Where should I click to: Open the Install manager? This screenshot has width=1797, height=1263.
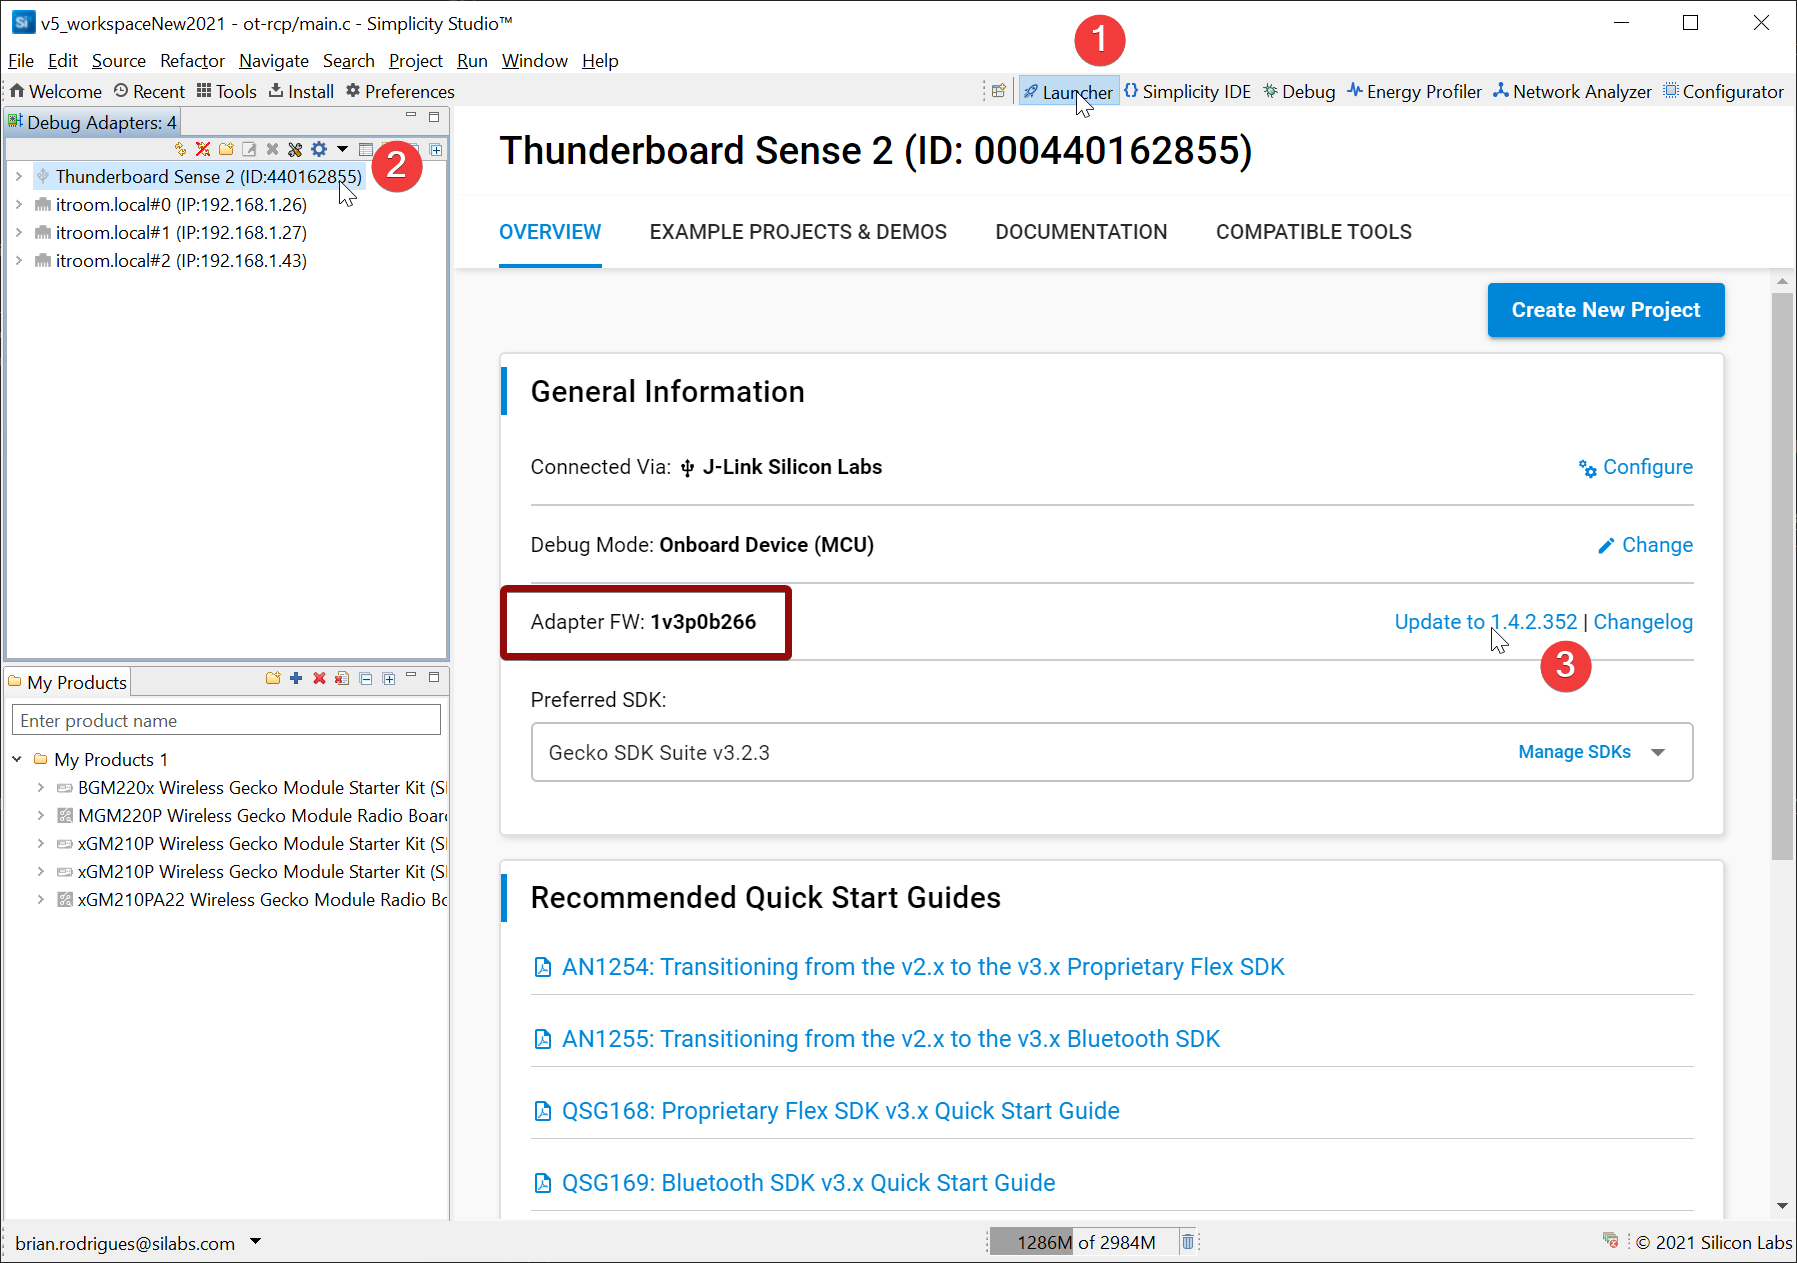tap(301, 91)
